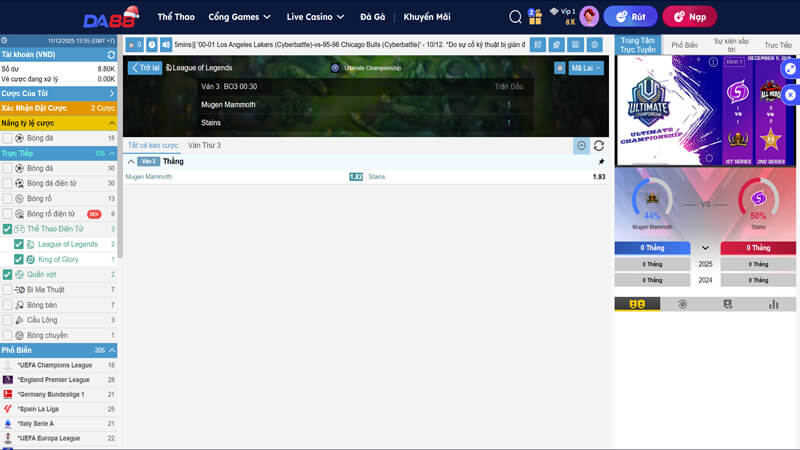Tick the Bóng đá checkbox under Nâng tỷ lệ cược
800x450 pixels.
coord(7,138)
